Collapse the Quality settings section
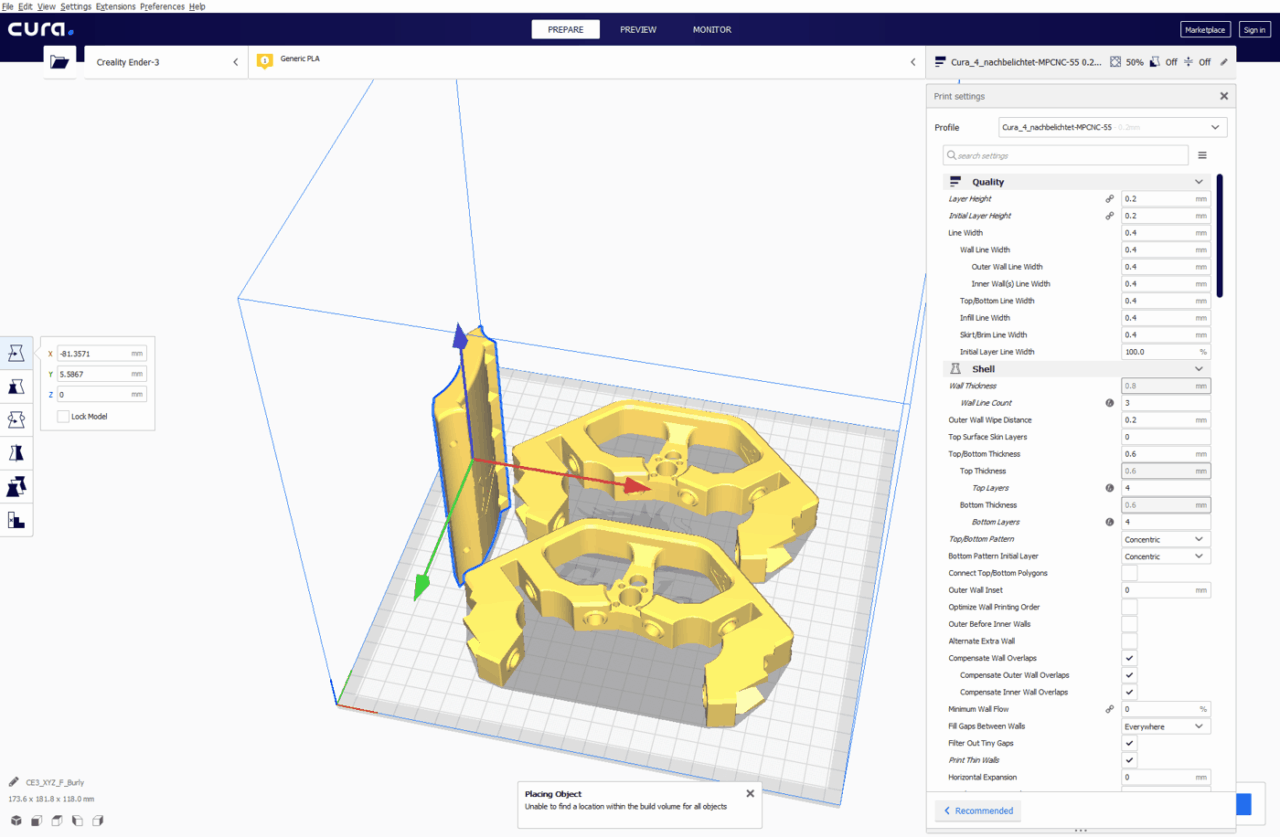 (1198, 182)
